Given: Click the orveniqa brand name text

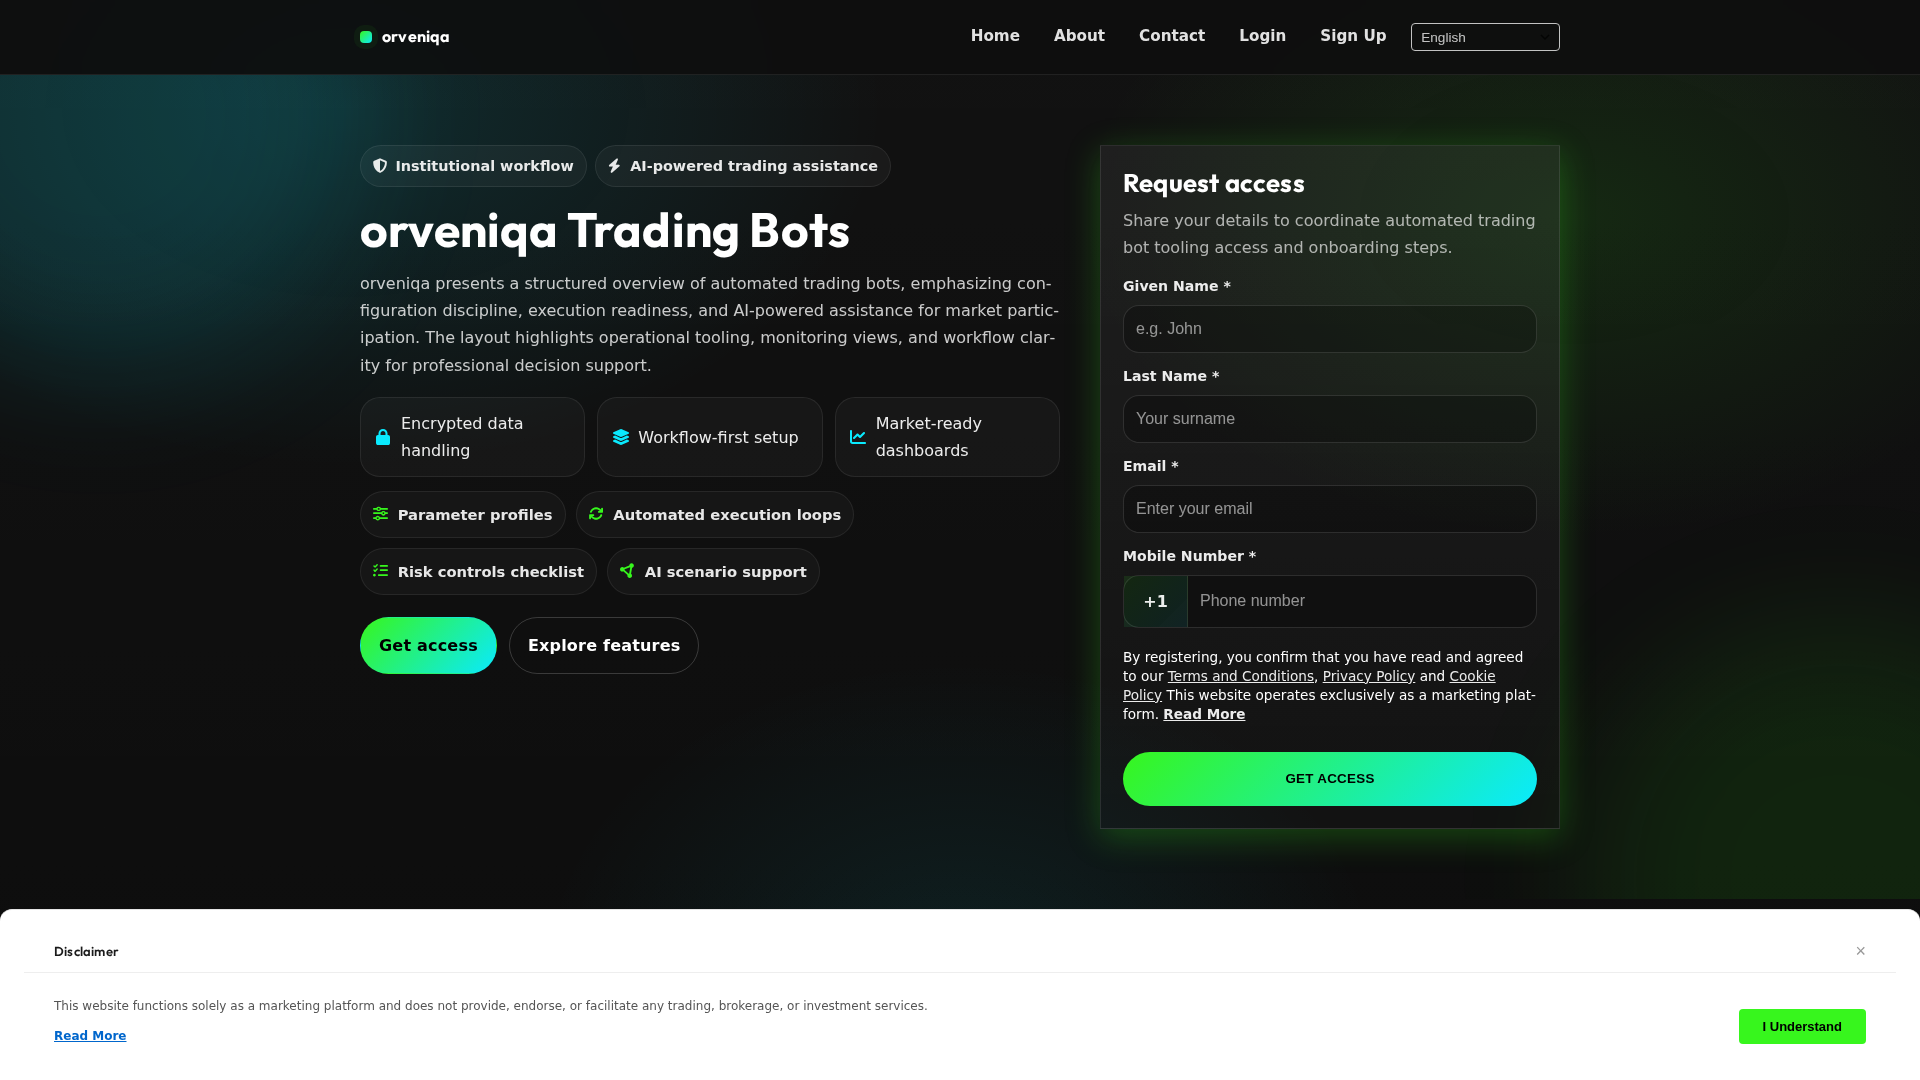Looking at the screenshot, I should click(x=415, y=37).
